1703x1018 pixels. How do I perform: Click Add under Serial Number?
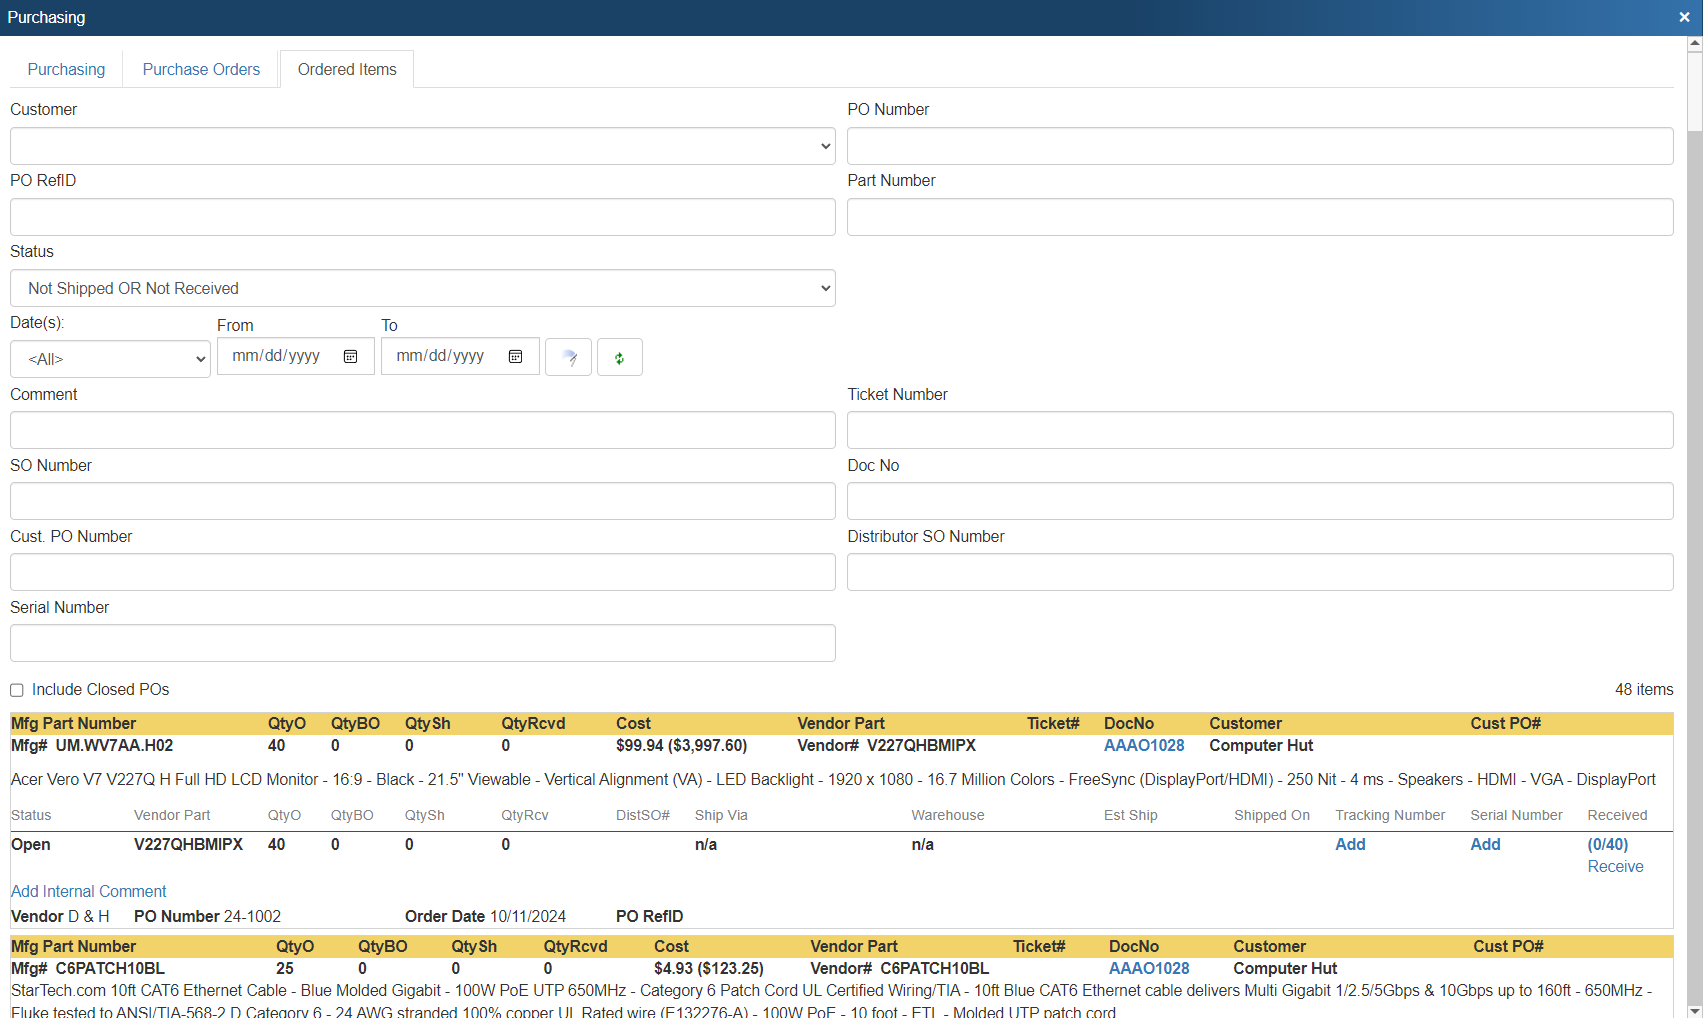tap(1485, 844)
